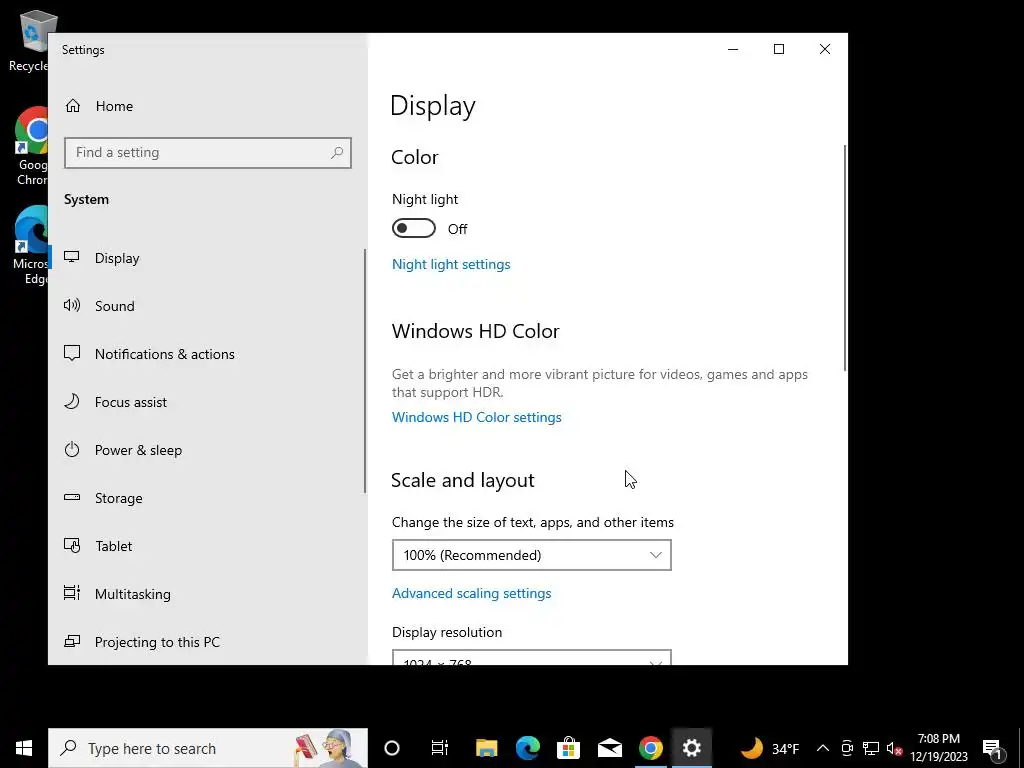Open the Display resolution dropdown
The width and height of the screenshot is (1024, 768).
(532, 658)
